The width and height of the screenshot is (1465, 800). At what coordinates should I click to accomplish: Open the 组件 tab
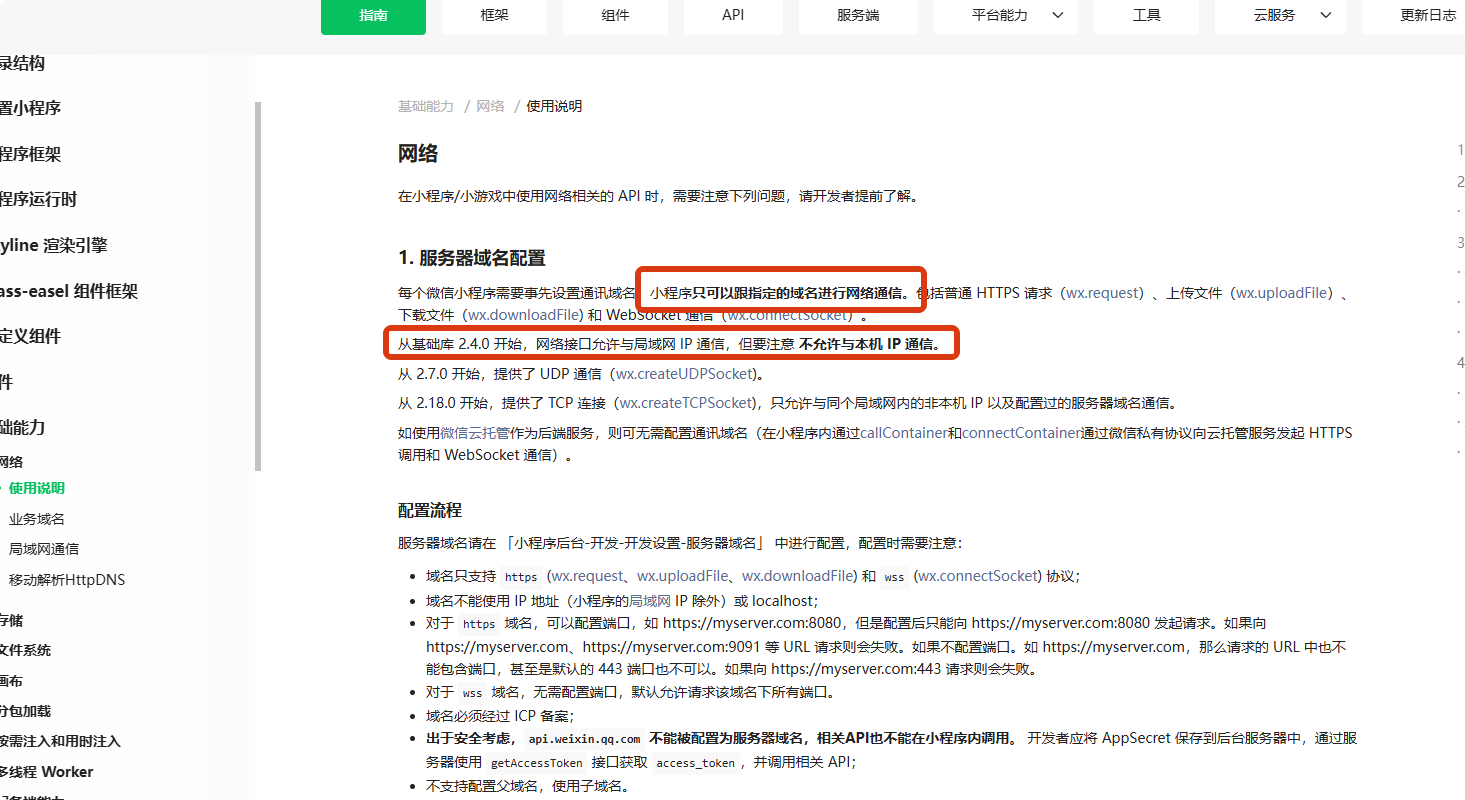[x=615, y=15]
